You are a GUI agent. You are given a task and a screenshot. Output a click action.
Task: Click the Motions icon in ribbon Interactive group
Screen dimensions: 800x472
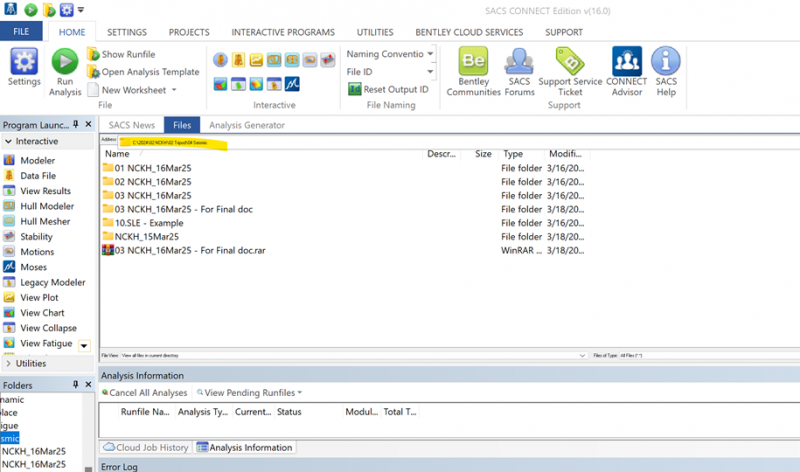310,60
